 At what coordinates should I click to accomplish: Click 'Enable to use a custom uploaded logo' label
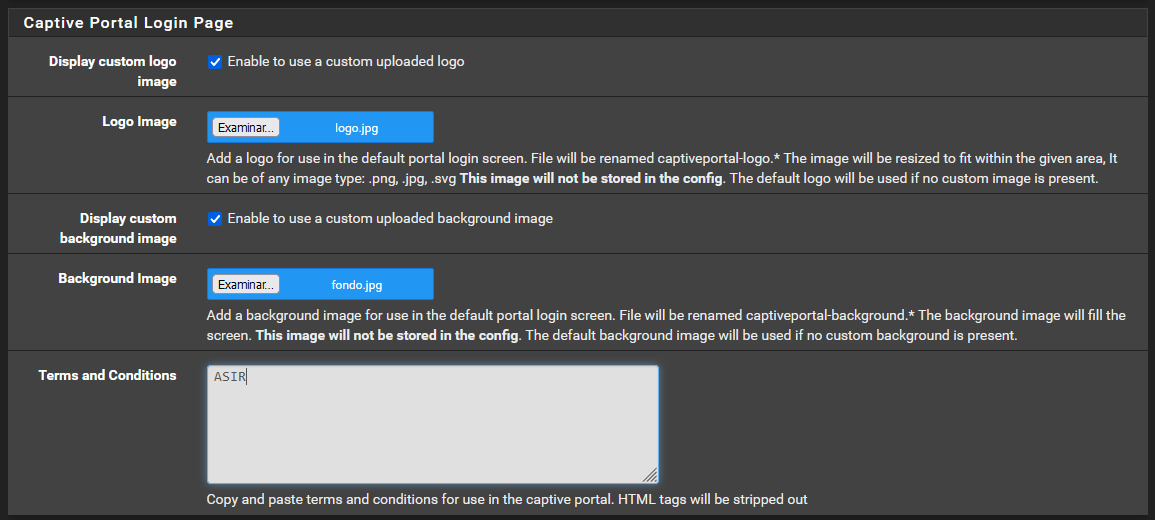tap(346, 62)
